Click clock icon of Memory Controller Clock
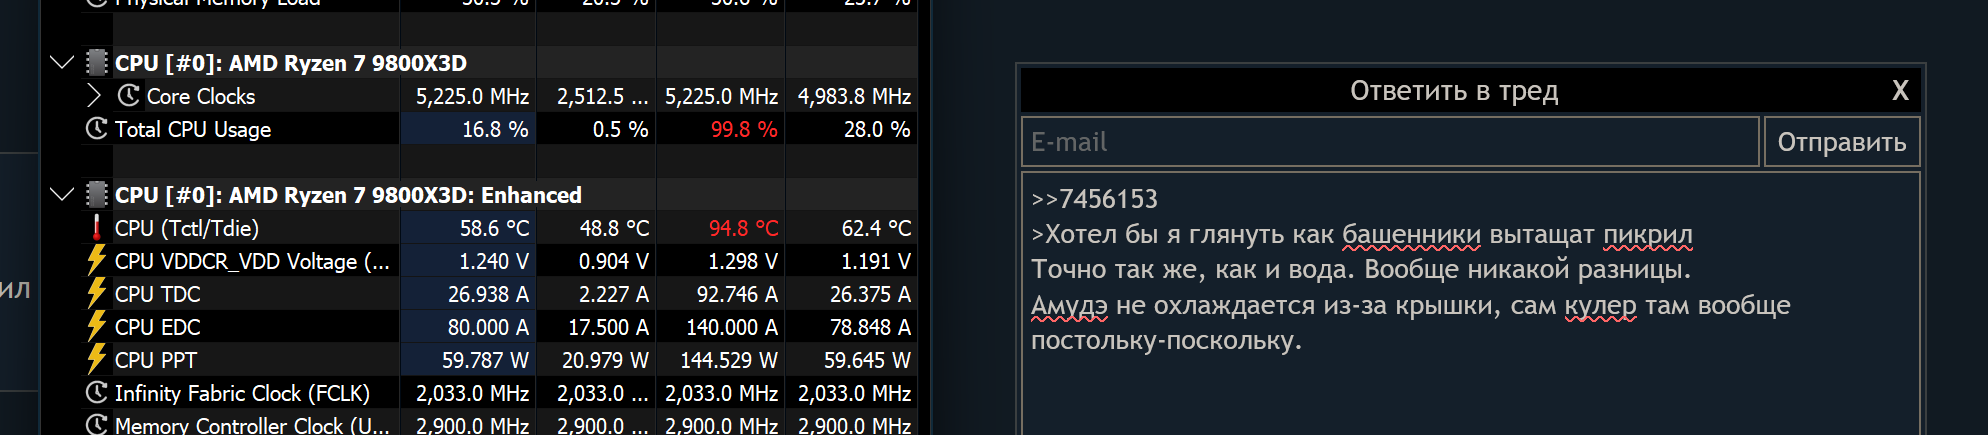This screenshot has width=1988, height=435. tap(96, 425)
